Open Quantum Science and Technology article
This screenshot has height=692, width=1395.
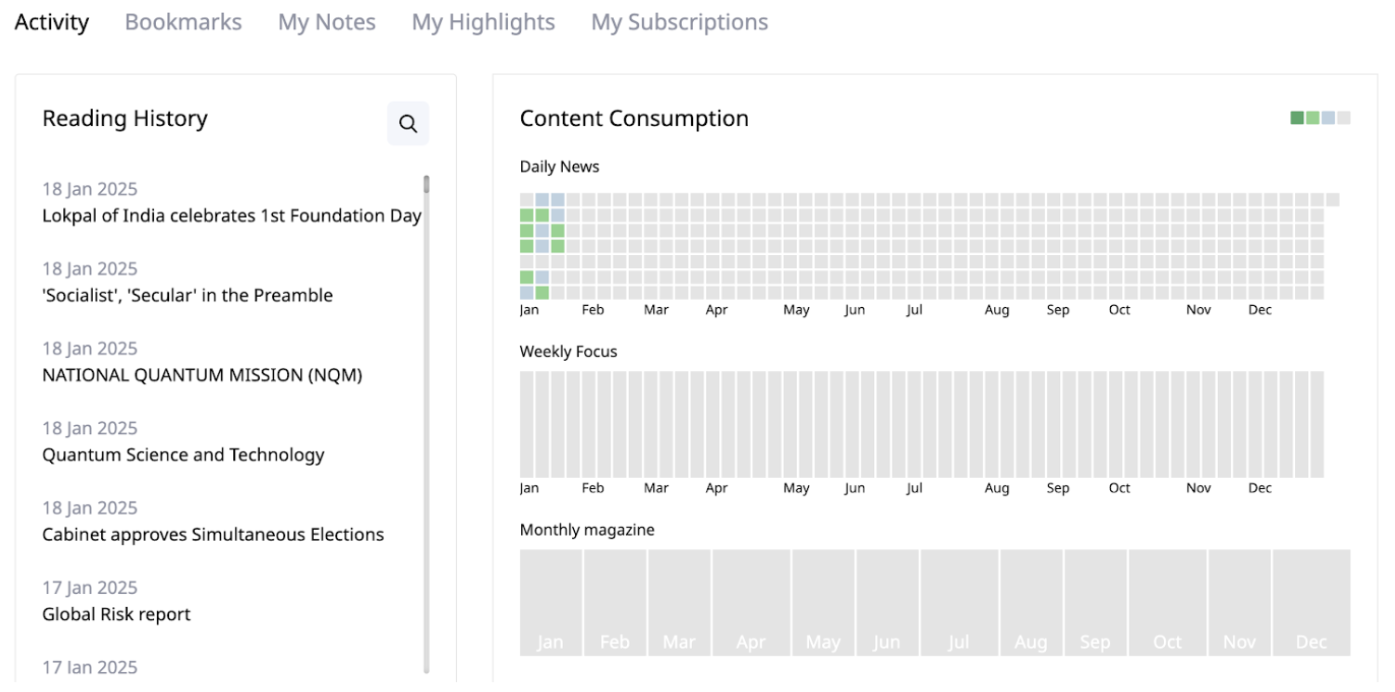point(183,455)
